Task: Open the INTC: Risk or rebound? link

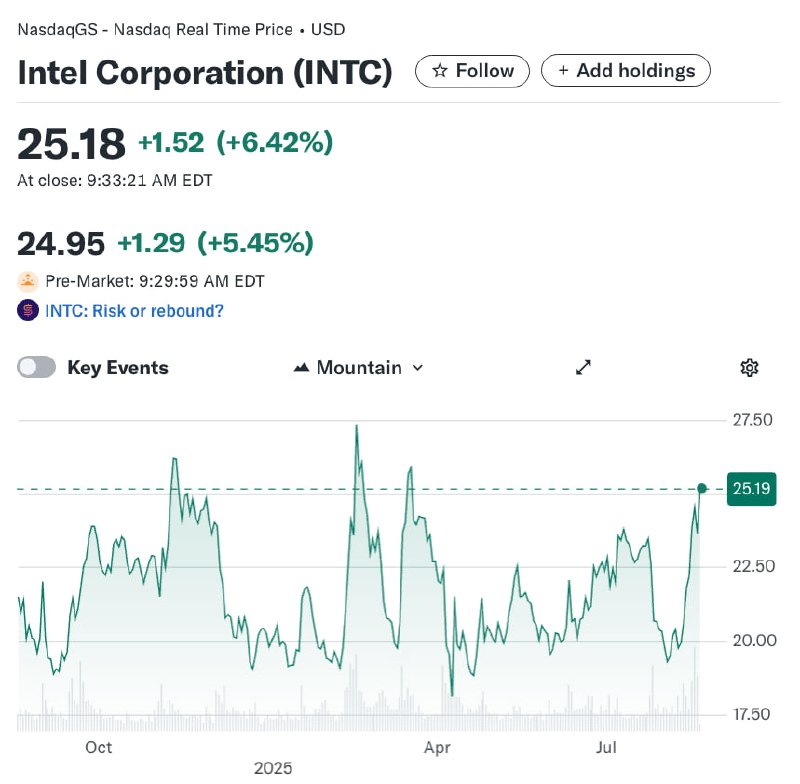Action: (134, 311)
